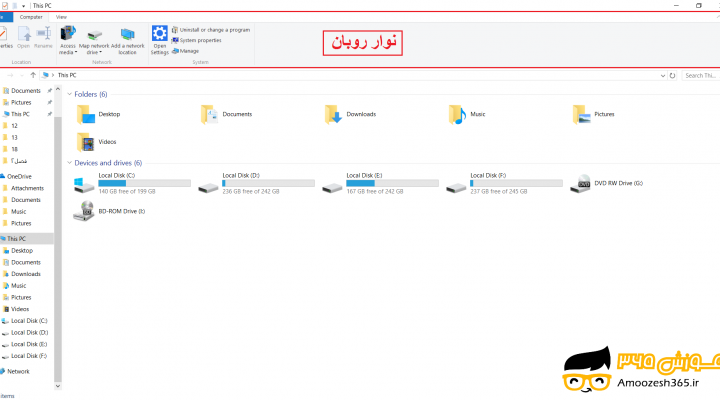The image size is (720, 400).
Task: Open the Desktop folder icon in main pane
Action: 85,114
